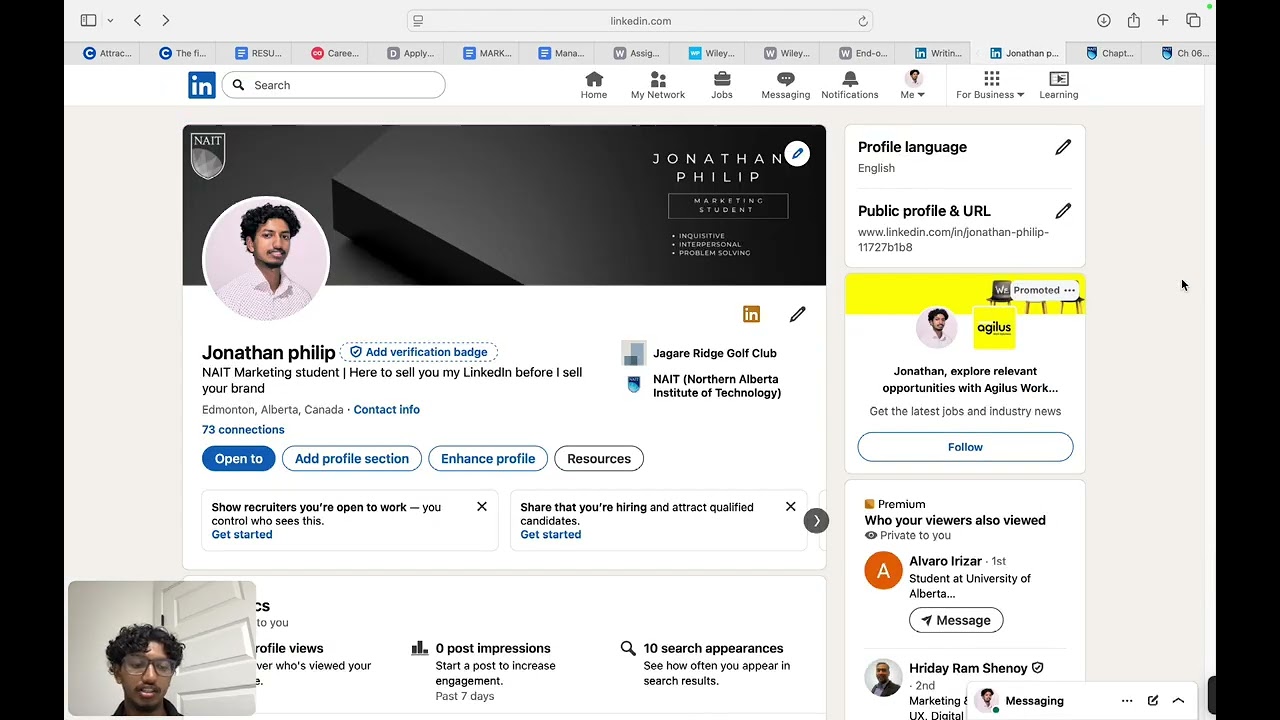This screenshot has width=1280, height=720.
Task: Open Hriday Ram Shenoy profile
Action: [x=968, y=668]
